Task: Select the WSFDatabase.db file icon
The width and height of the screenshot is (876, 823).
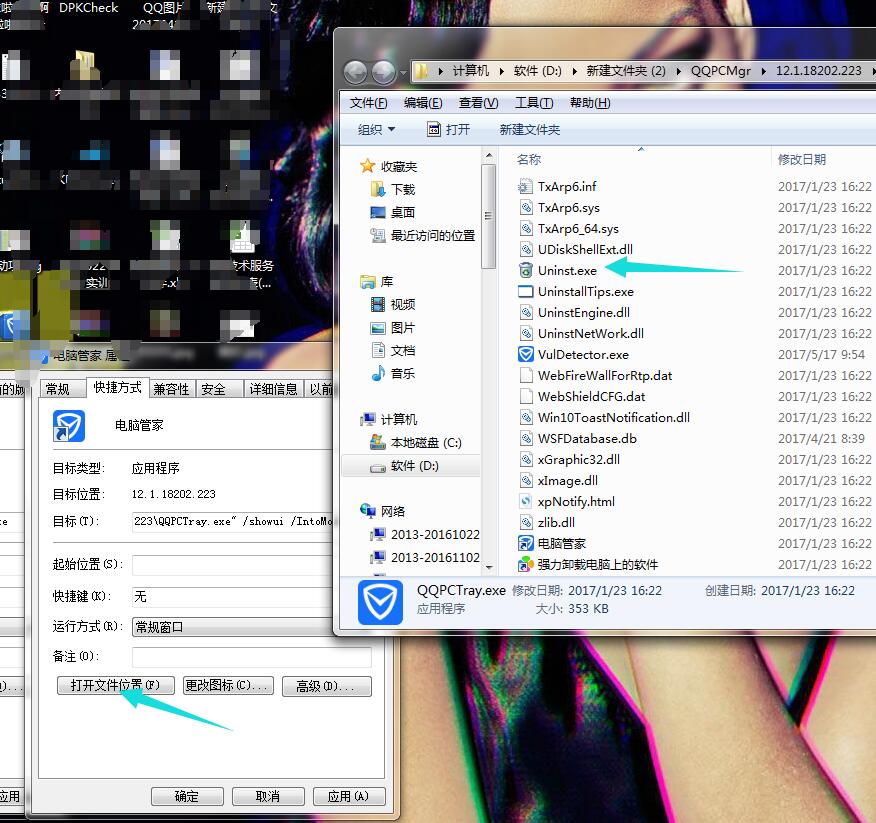Action: (525, 438)
